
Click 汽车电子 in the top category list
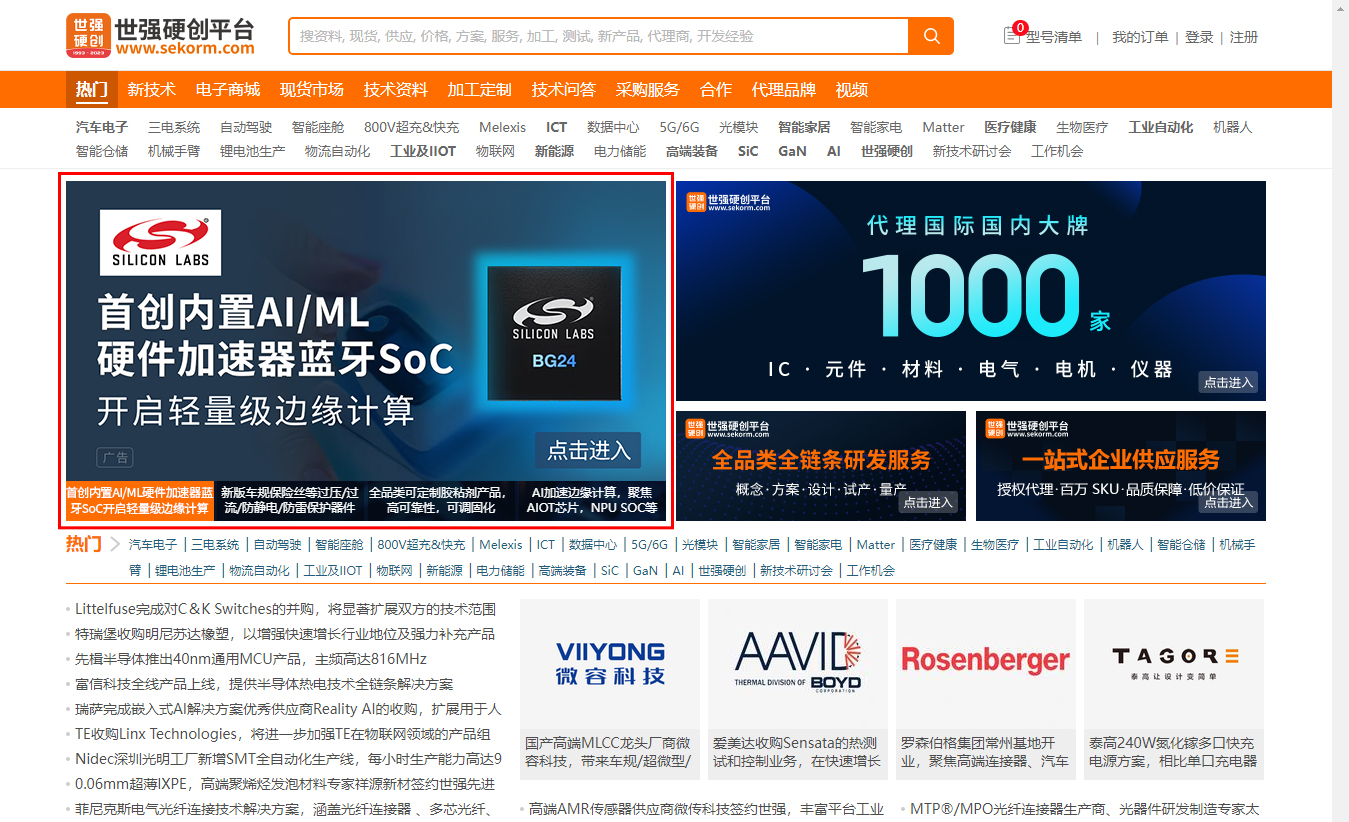[102, 127]
